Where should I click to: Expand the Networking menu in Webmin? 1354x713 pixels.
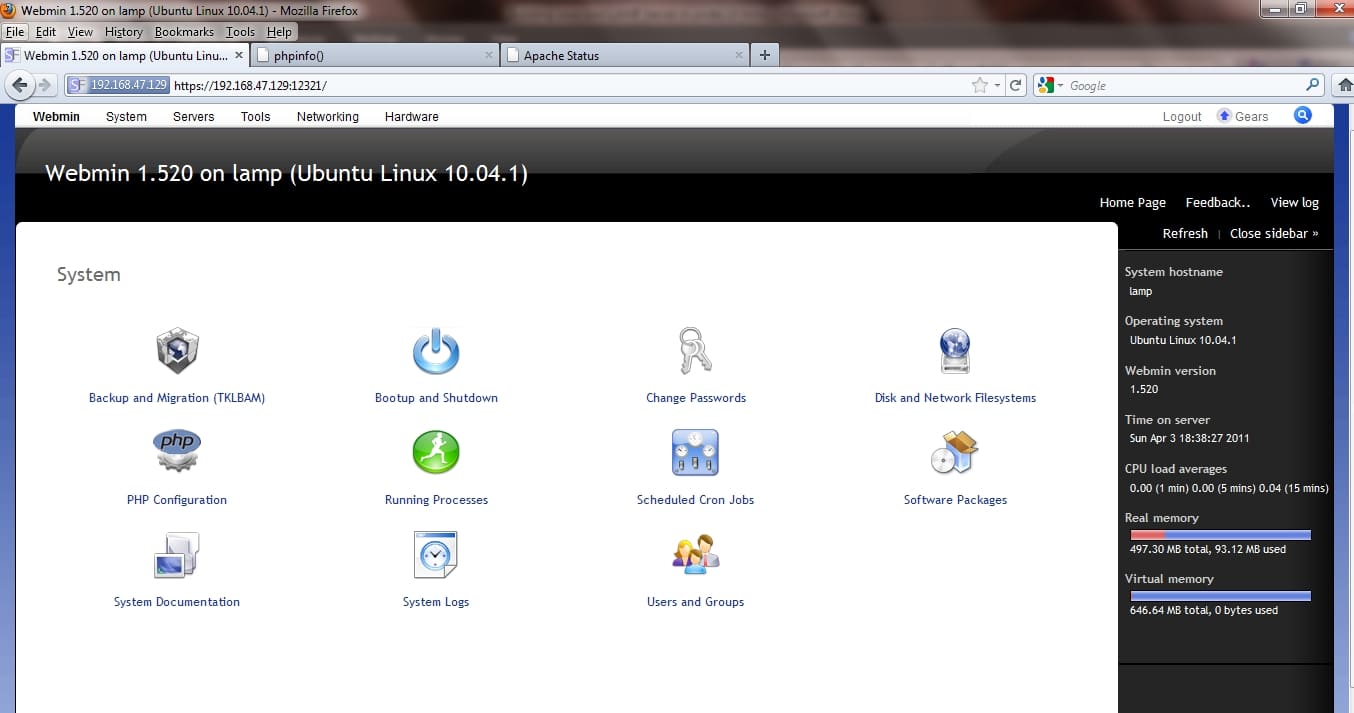327,117
